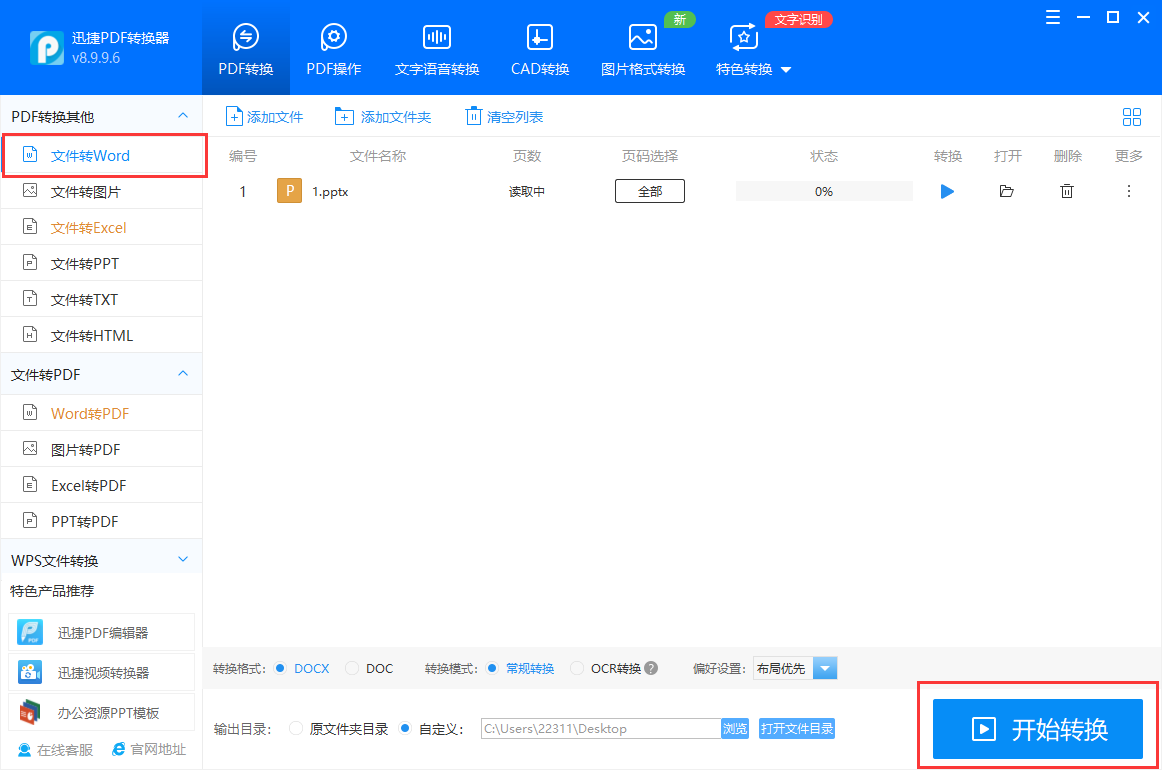Open the 布局优先 preference dropdown
The width and height of the screenshot is (1162, 770).
(x=826, y=668)
